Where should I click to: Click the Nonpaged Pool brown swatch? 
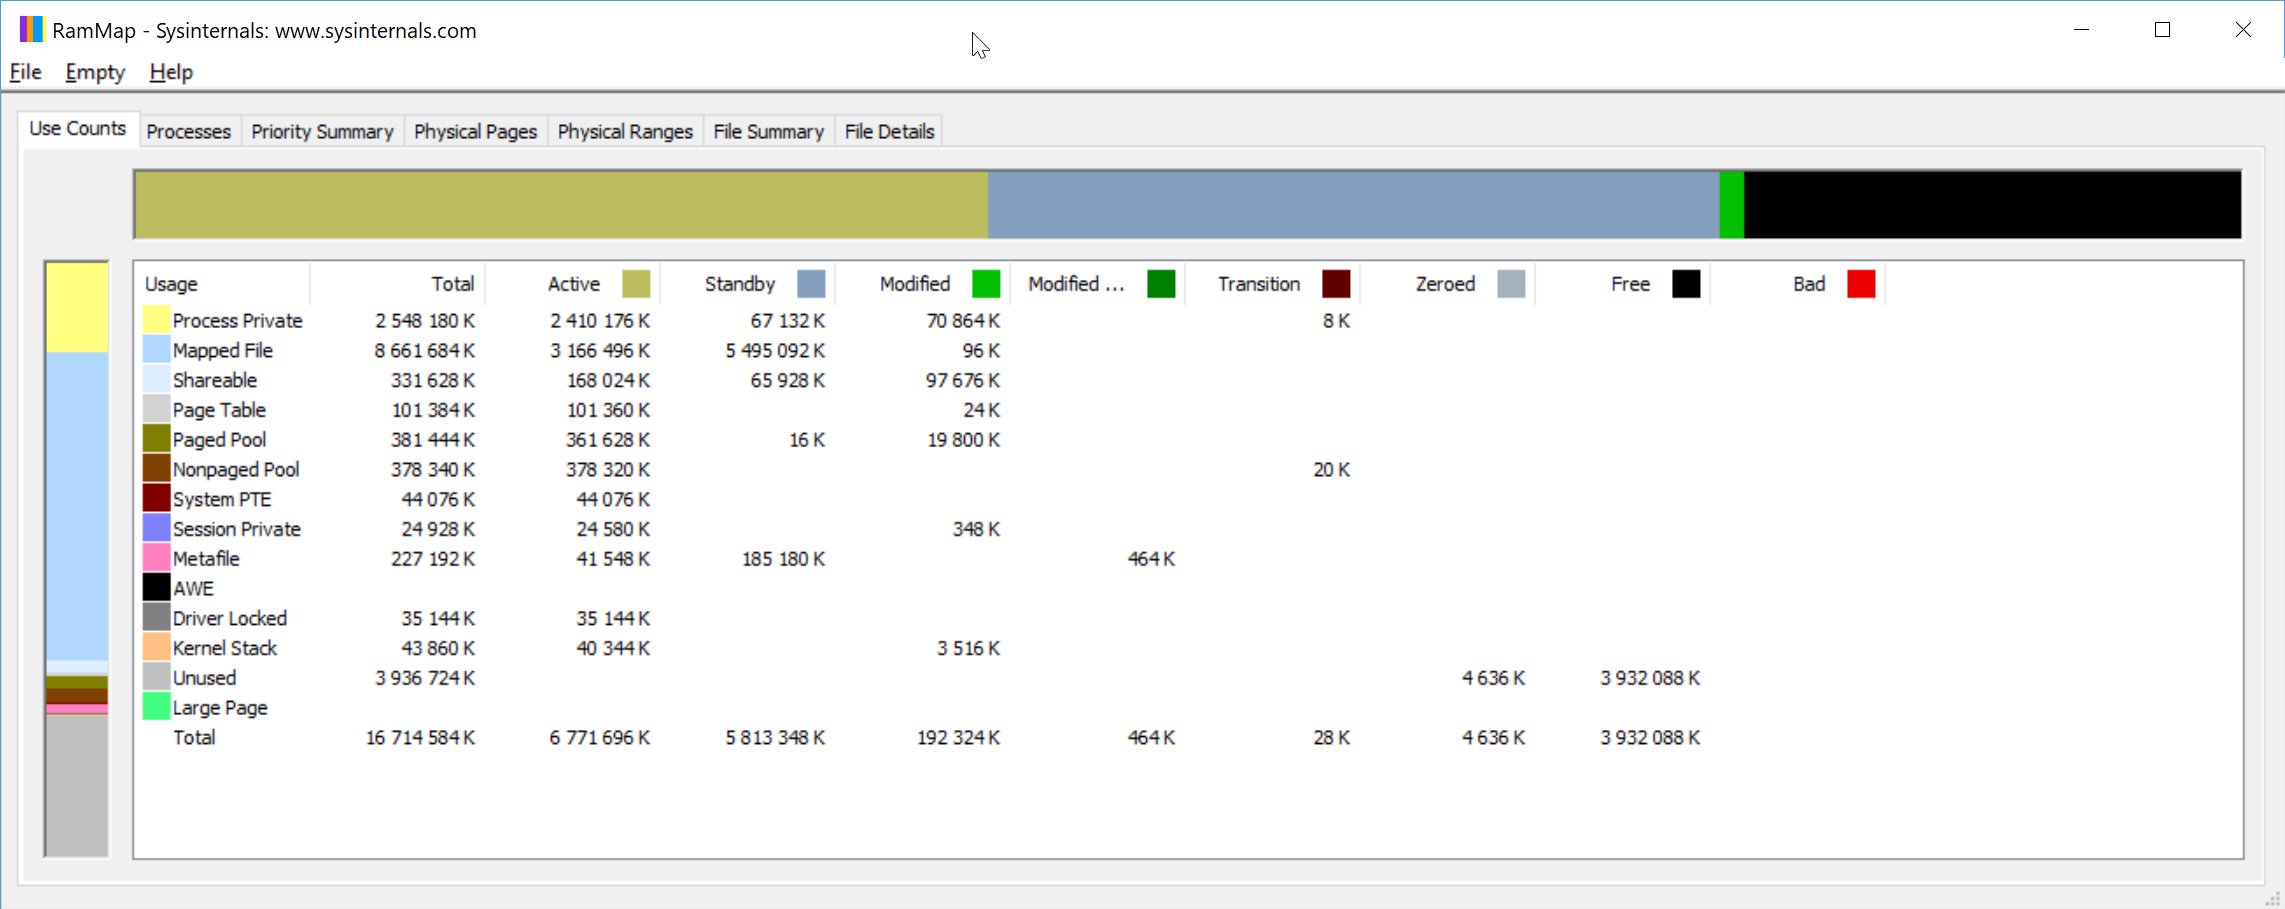coord(156,469)
